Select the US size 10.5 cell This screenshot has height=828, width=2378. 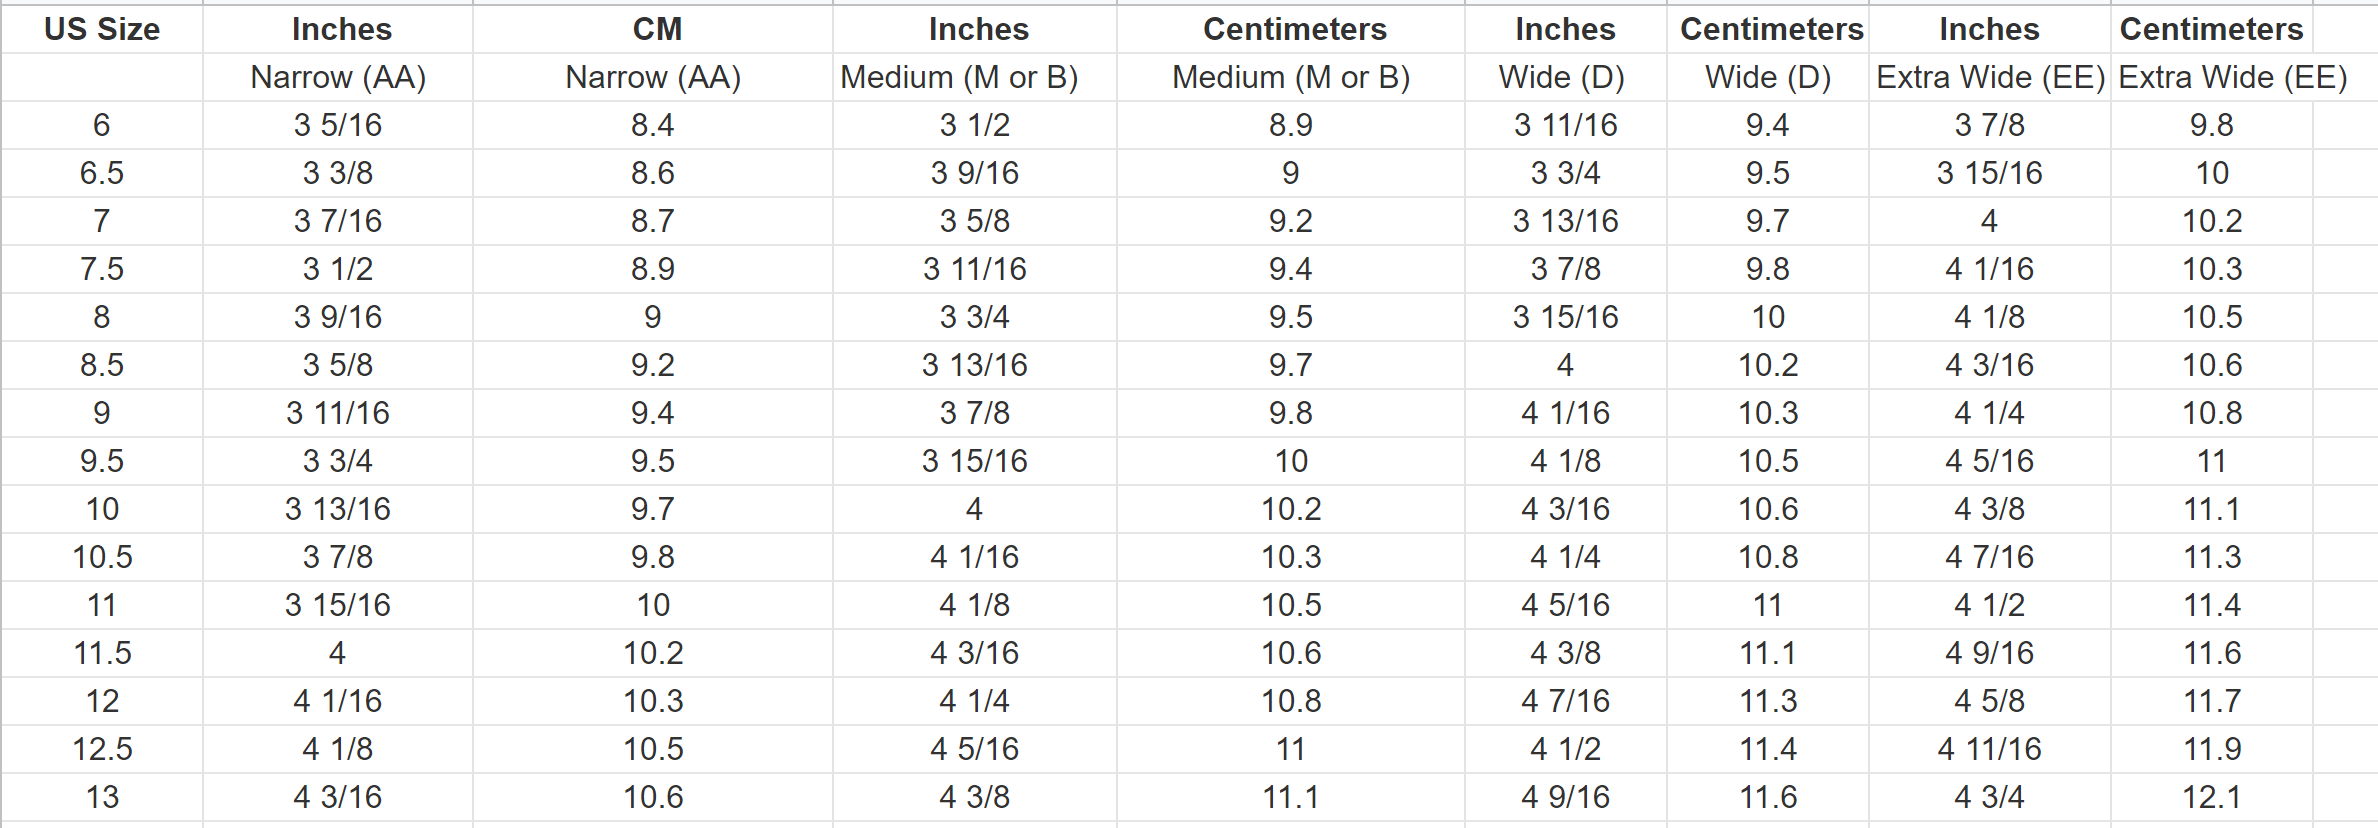[x=102, y=557]
